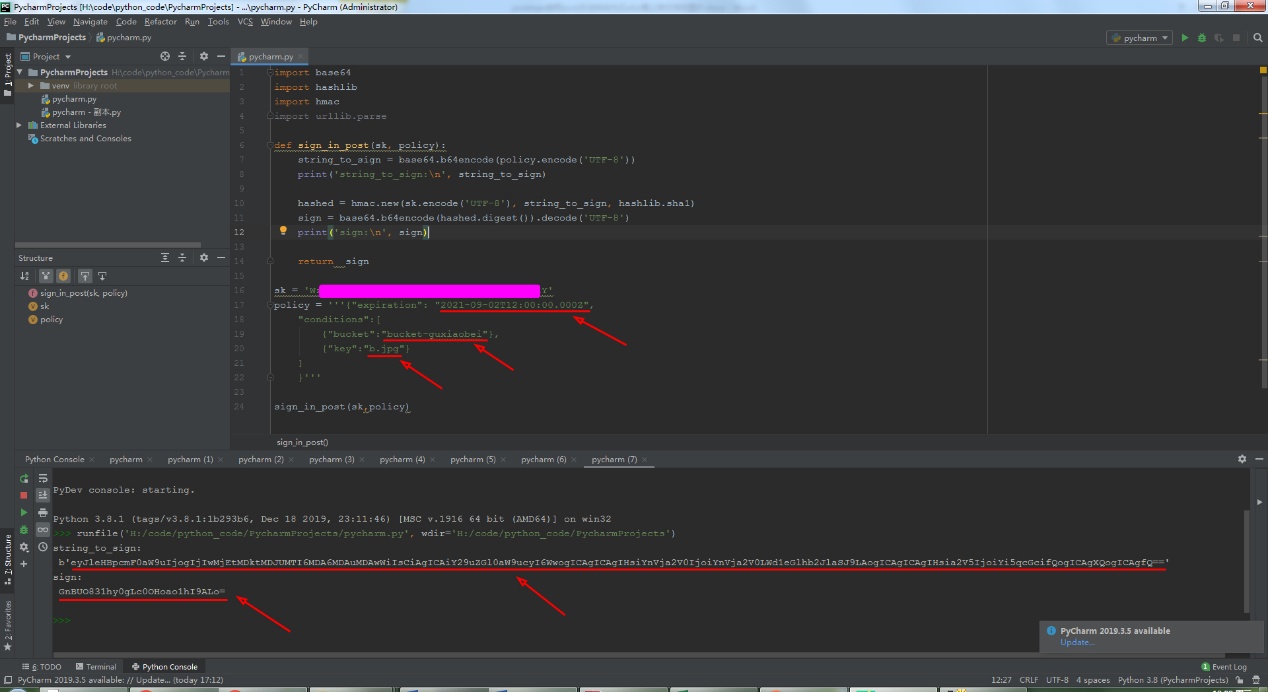Close the pycharm.py editor tab

point(301,57)
